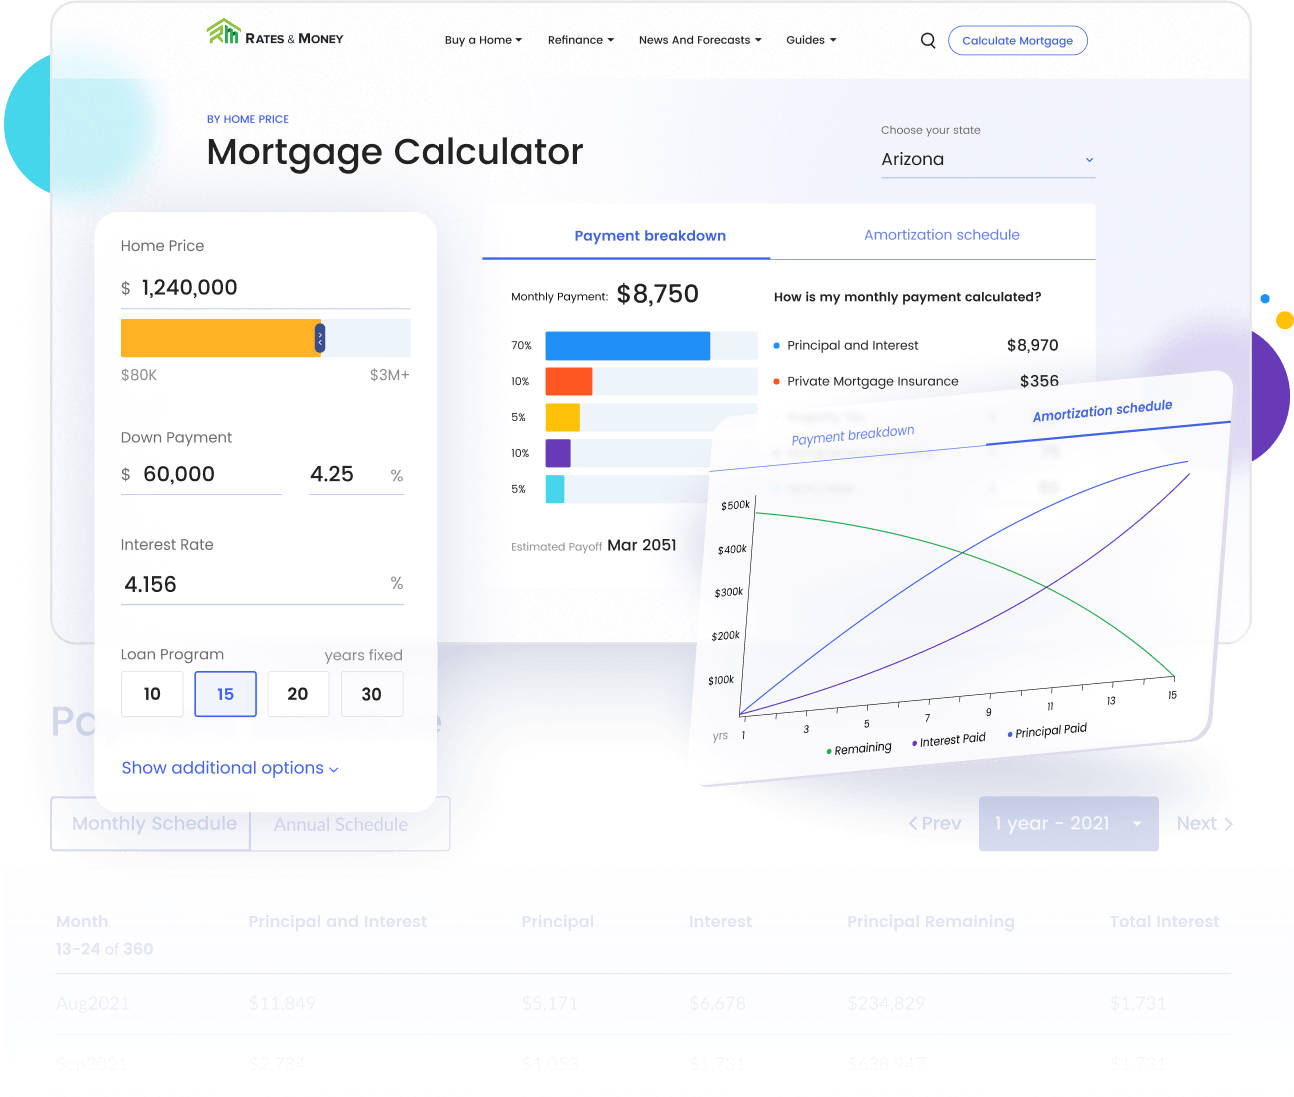
Task: Expand Show additional options
Action: click(230, 768)
